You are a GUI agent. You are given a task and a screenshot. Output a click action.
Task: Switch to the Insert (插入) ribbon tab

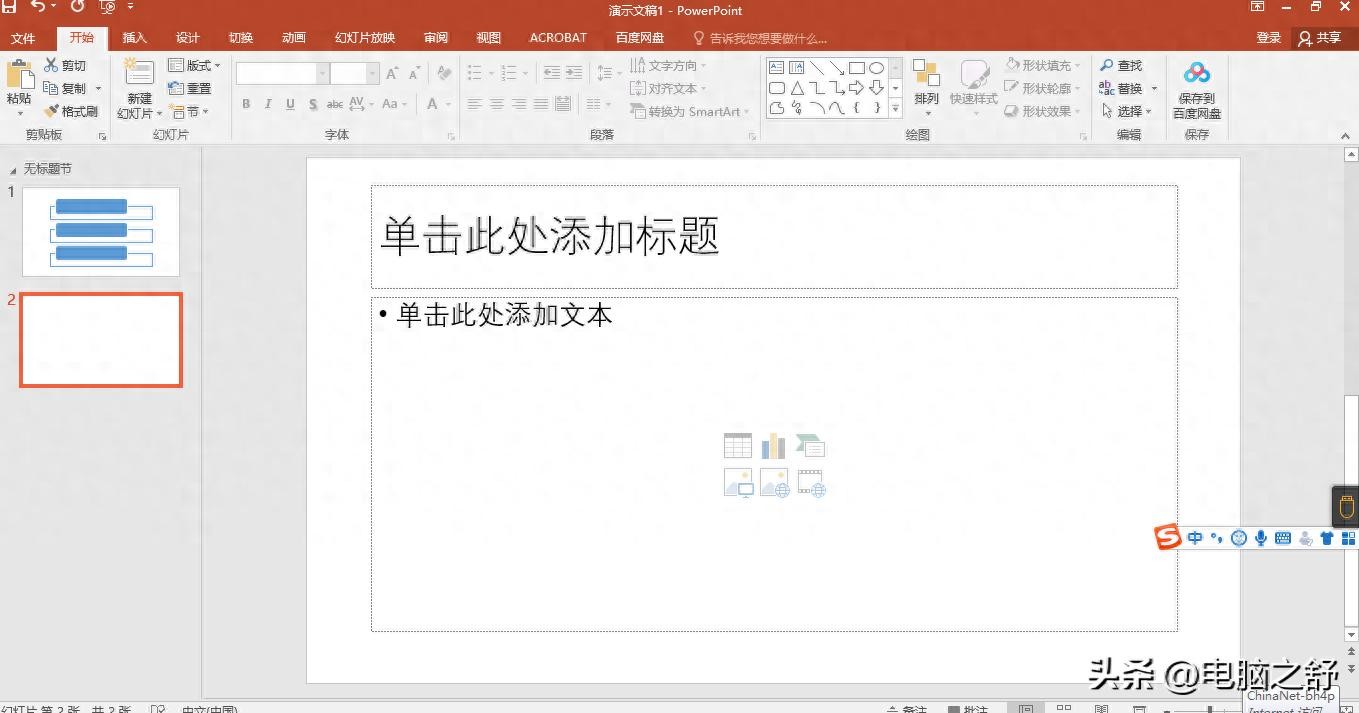pyautogui.click(x=134, y=38)
